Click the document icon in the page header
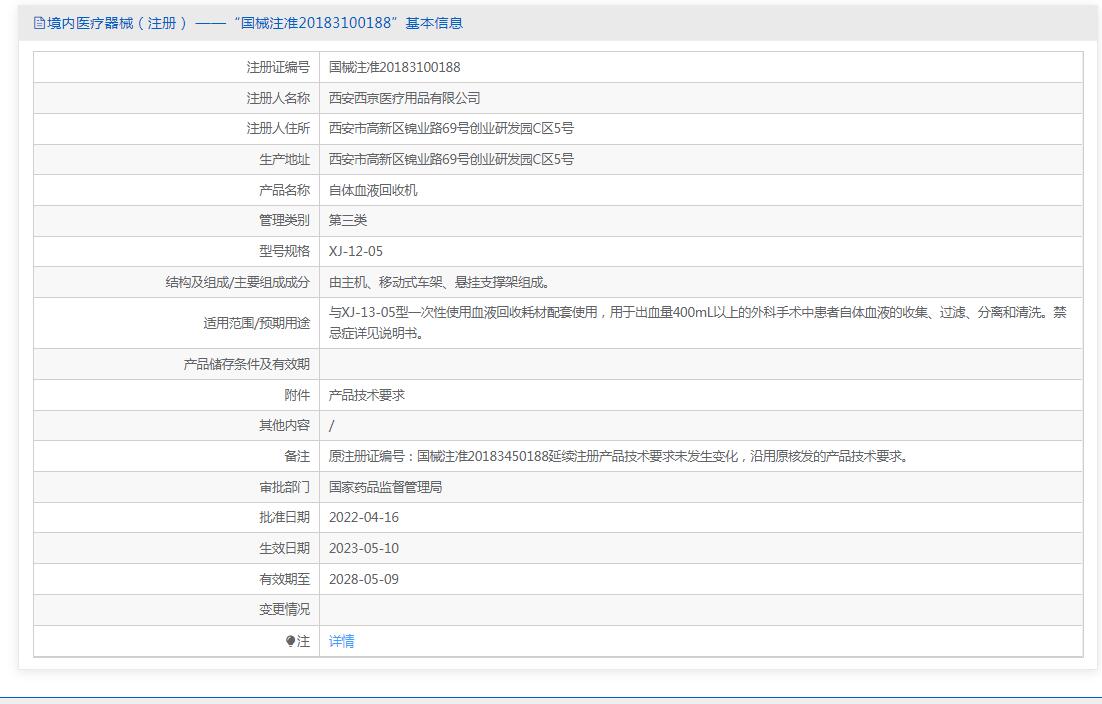1102x704 pixels. click(39, 23)
